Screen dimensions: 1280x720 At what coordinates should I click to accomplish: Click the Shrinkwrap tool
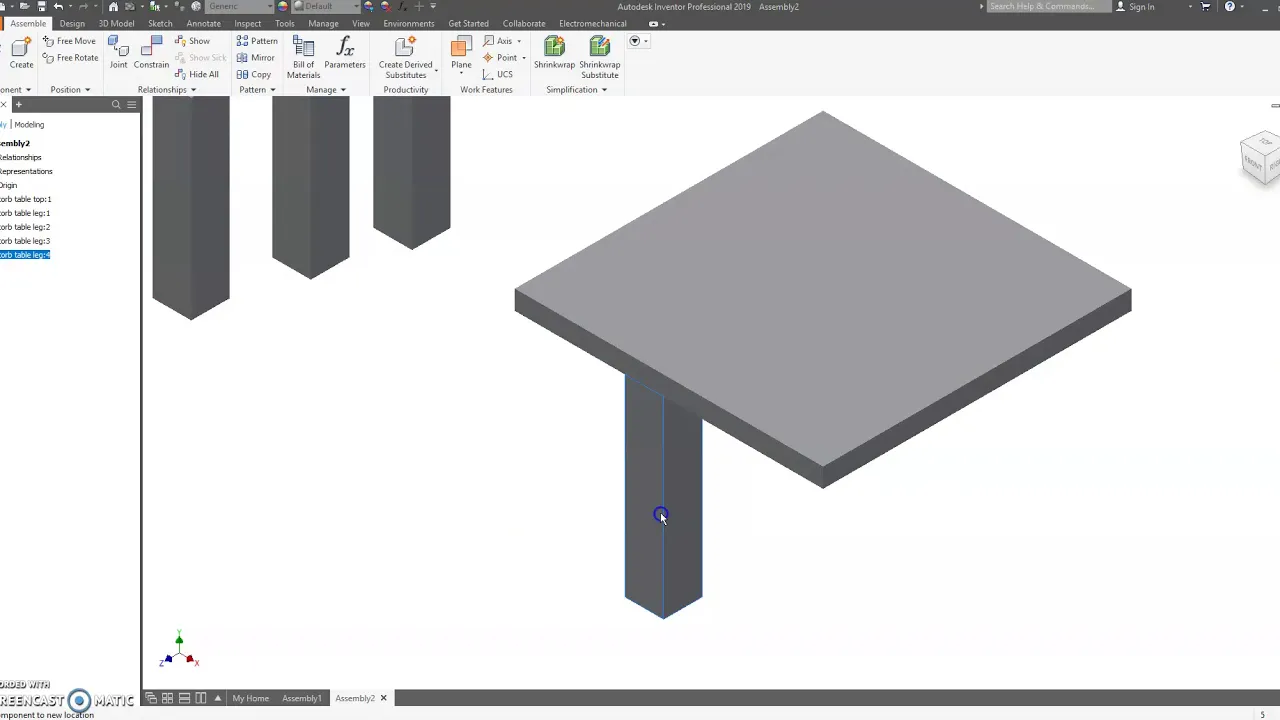coord(555,53)
